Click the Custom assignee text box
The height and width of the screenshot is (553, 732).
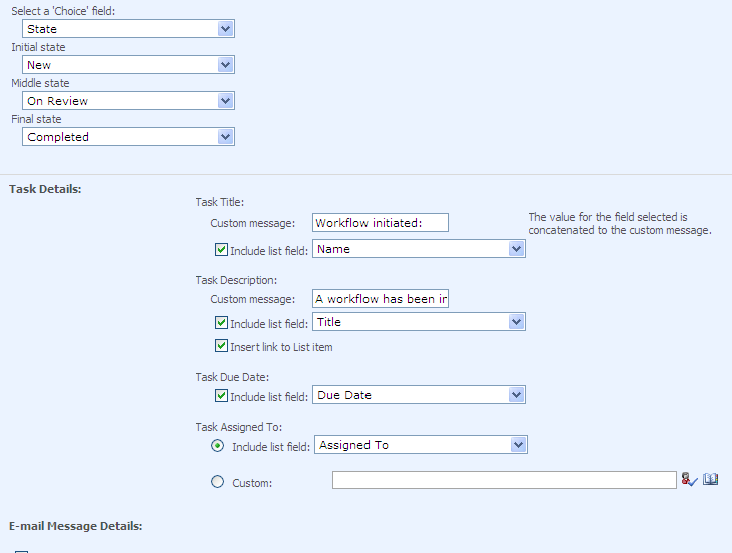point(504,481)
